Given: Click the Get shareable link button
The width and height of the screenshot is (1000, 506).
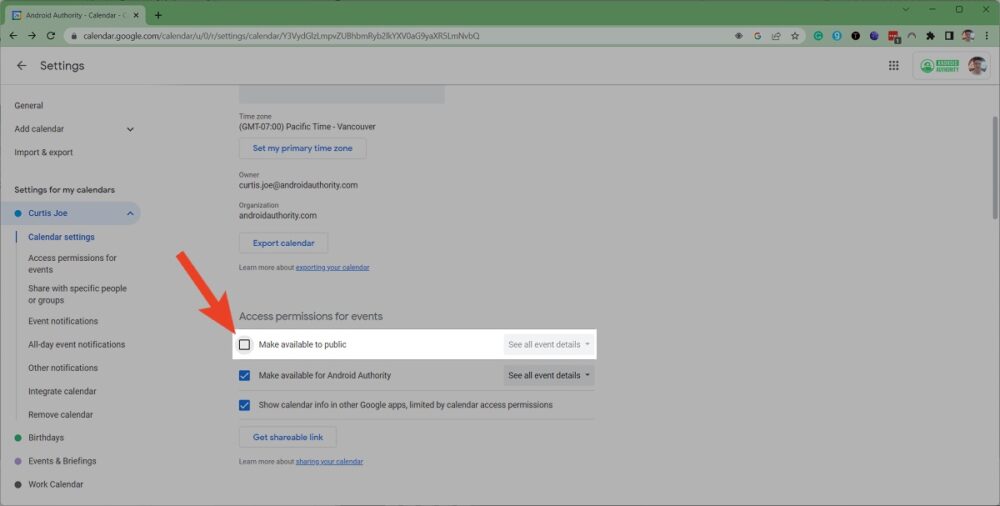Looking at the screenshot, I should tap(288, 437).
